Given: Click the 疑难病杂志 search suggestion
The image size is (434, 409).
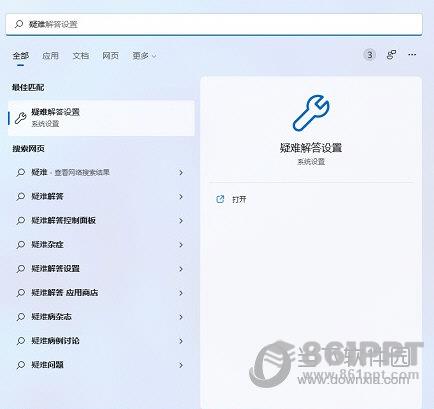Looking at the screenshot, I should [x=101, y=317].
